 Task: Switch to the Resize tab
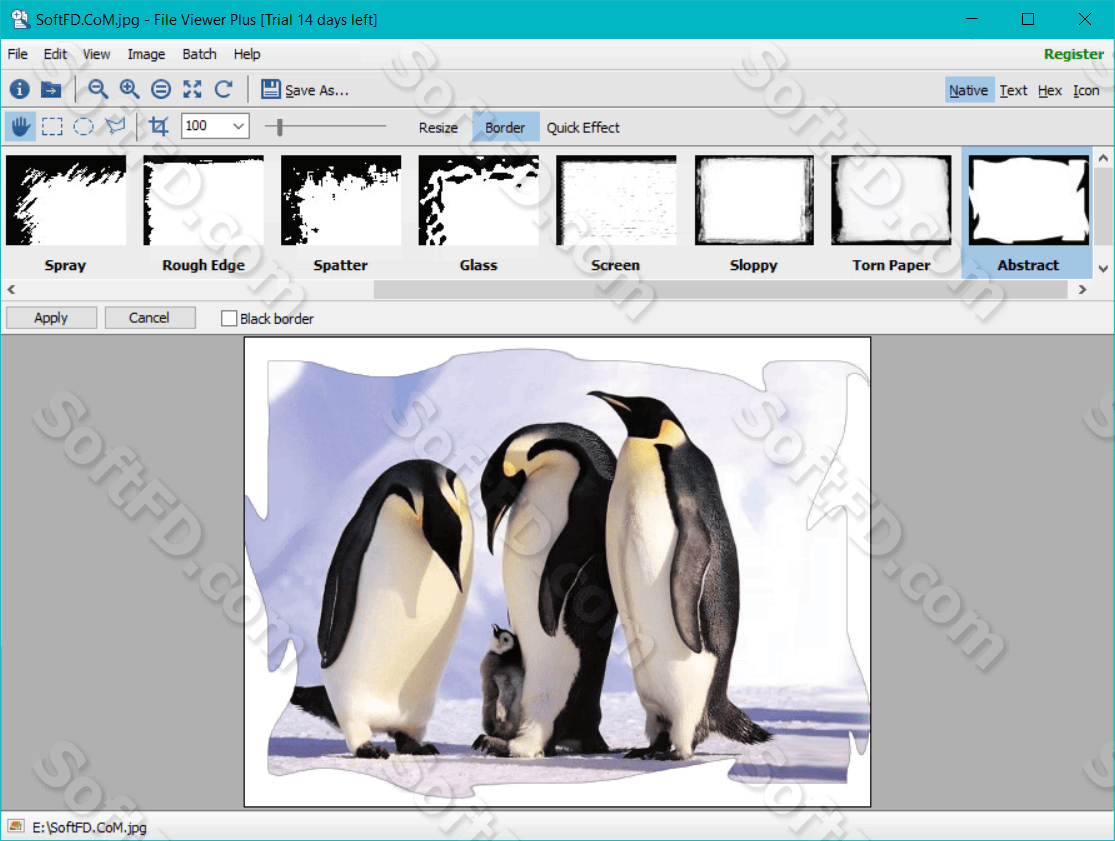pos(438,128)
